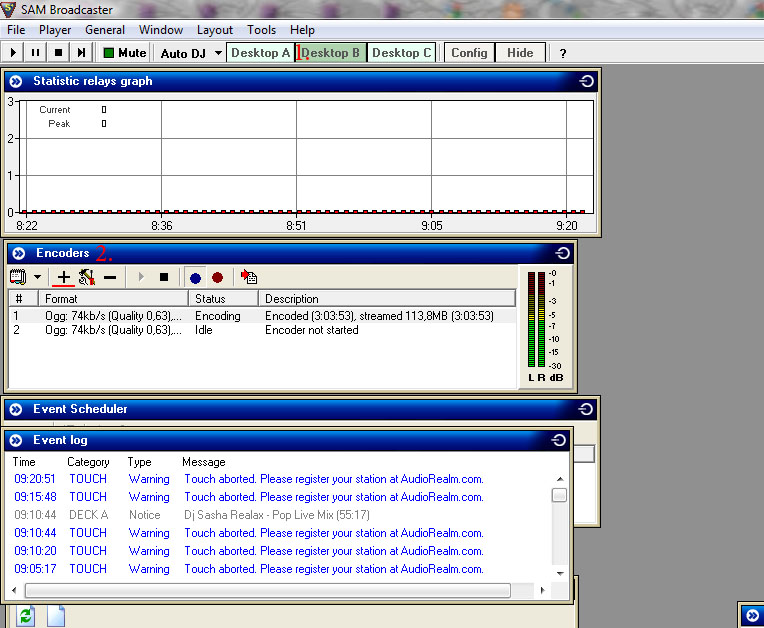The height and width of the screenshot is (628, 764).
Task: Open the Auto DJ dropdown
Action: coord(218,53)
